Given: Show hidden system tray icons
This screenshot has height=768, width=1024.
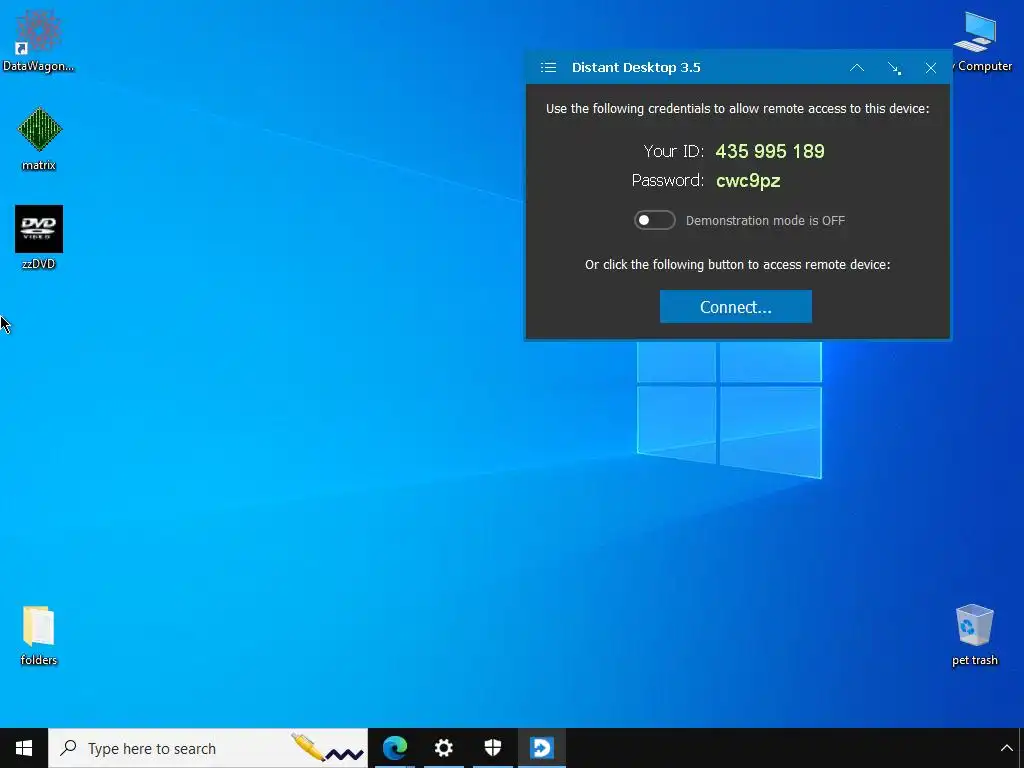Looking at the screenshot, I should 1006,748.
